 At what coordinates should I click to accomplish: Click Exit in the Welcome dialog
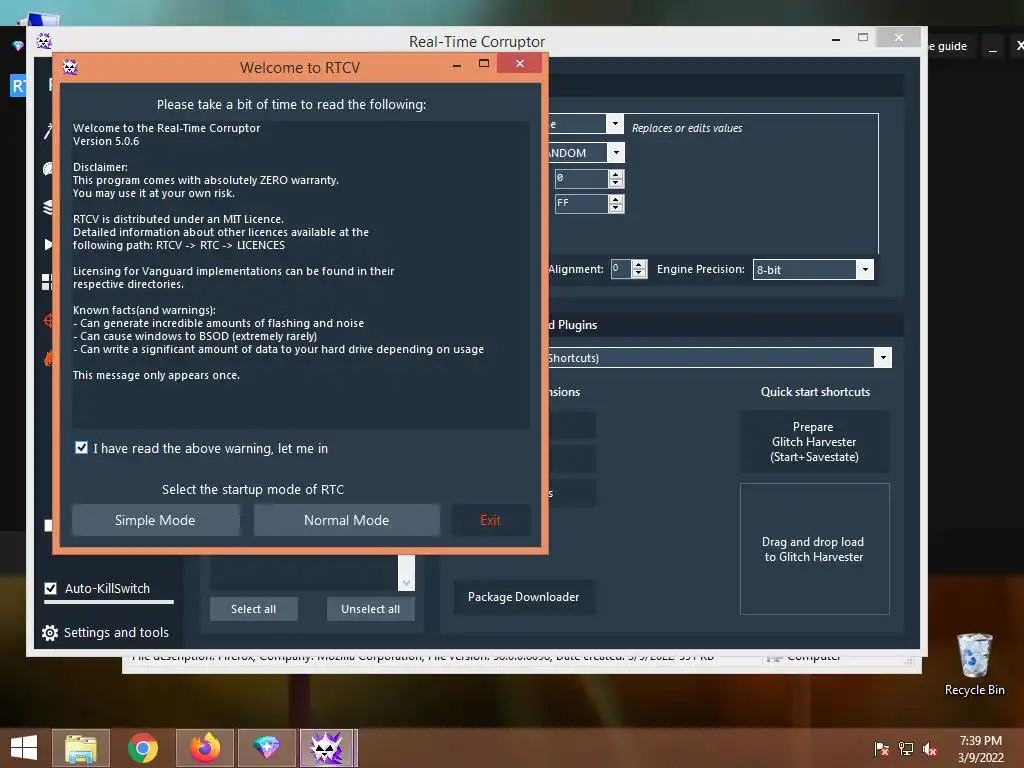(x=490, y=520)
